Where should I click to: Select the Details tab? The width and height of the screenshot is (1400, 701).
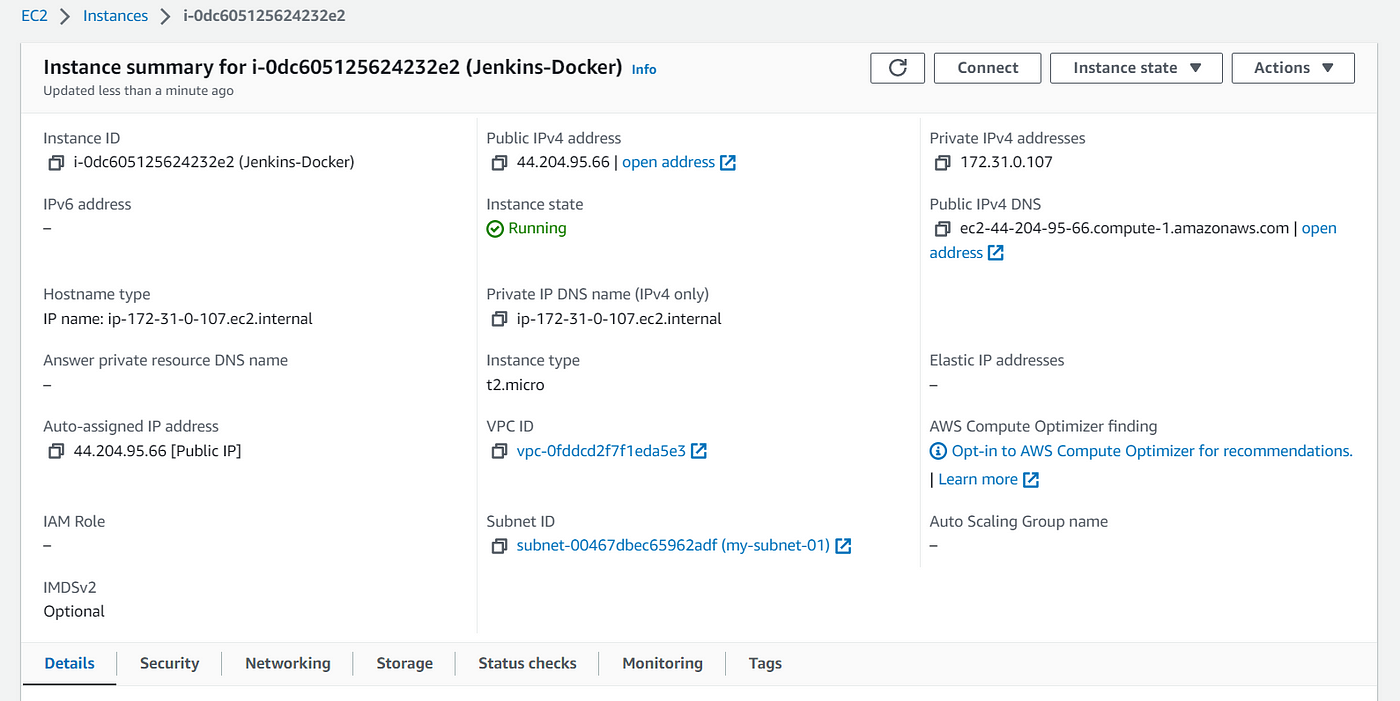coord(70,663)
